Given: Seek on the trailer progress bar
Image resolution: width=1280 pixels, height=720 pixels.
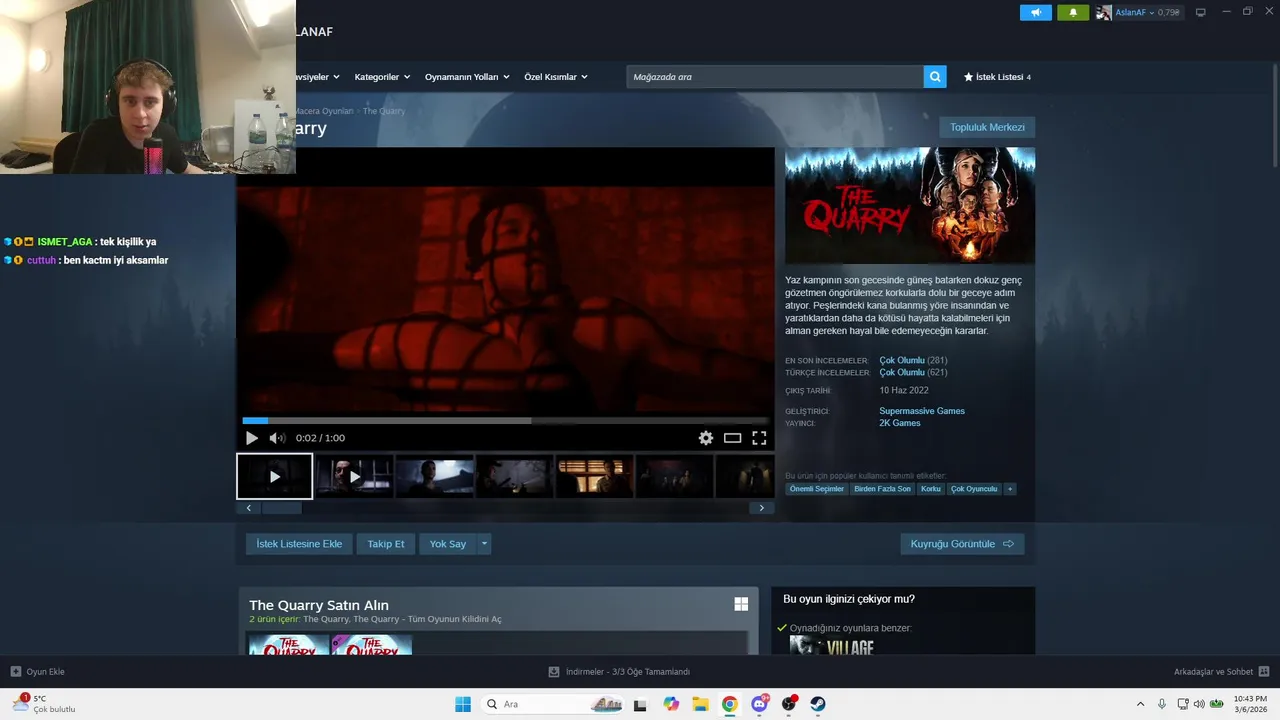Looking at the screenshot, I should 505,421.
